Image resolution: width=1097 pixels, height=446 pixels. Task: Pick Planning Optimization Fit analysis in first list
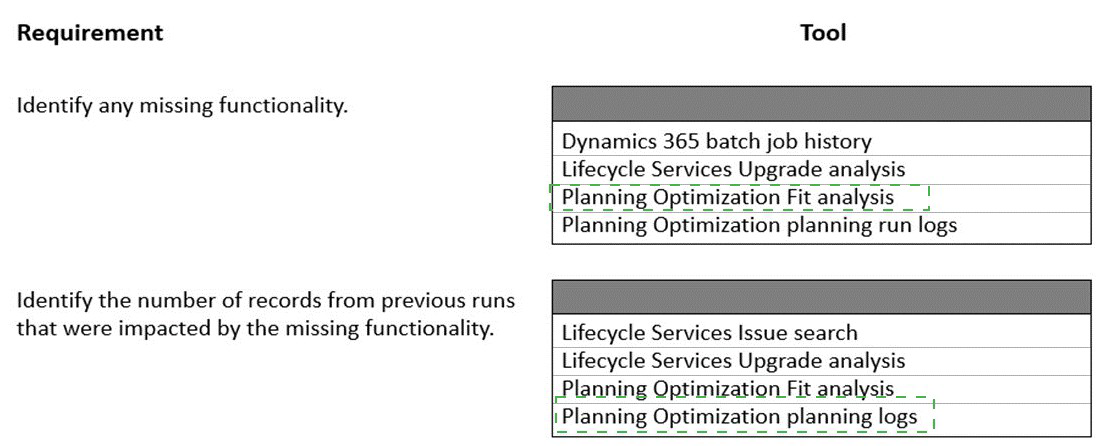728,197
